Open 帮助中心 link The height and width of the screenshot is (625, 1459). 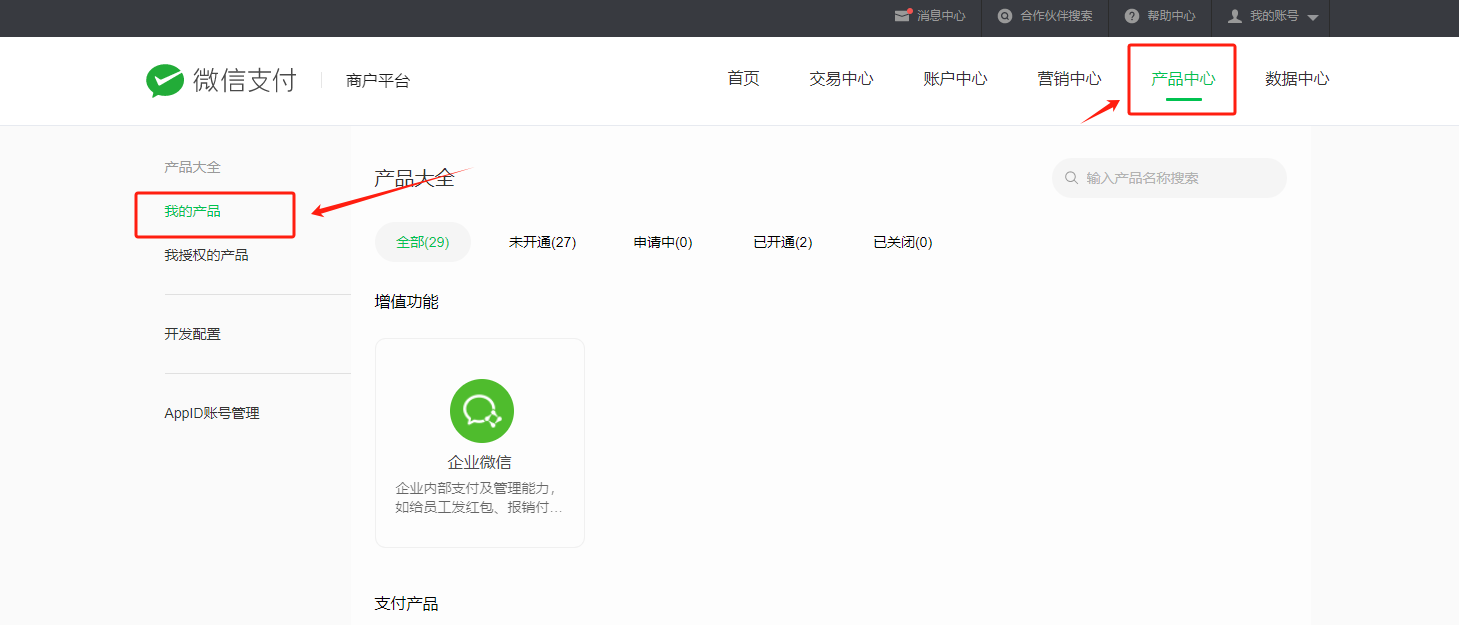click(x=1171, y=16)
